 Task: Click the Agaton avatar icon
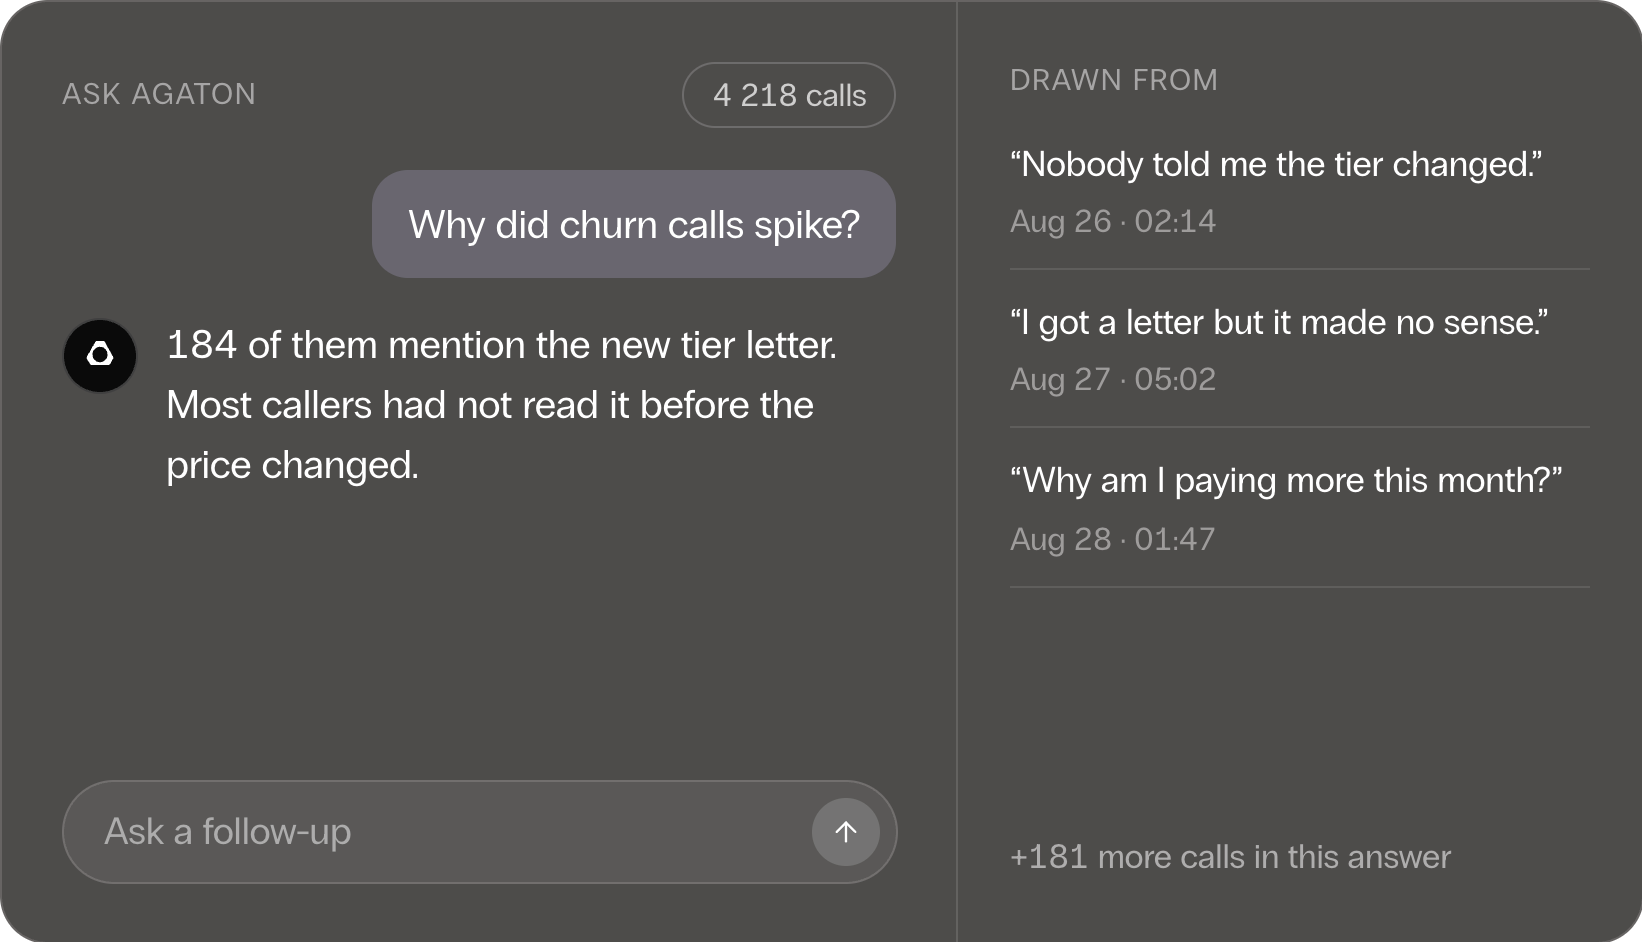[100, 356]
